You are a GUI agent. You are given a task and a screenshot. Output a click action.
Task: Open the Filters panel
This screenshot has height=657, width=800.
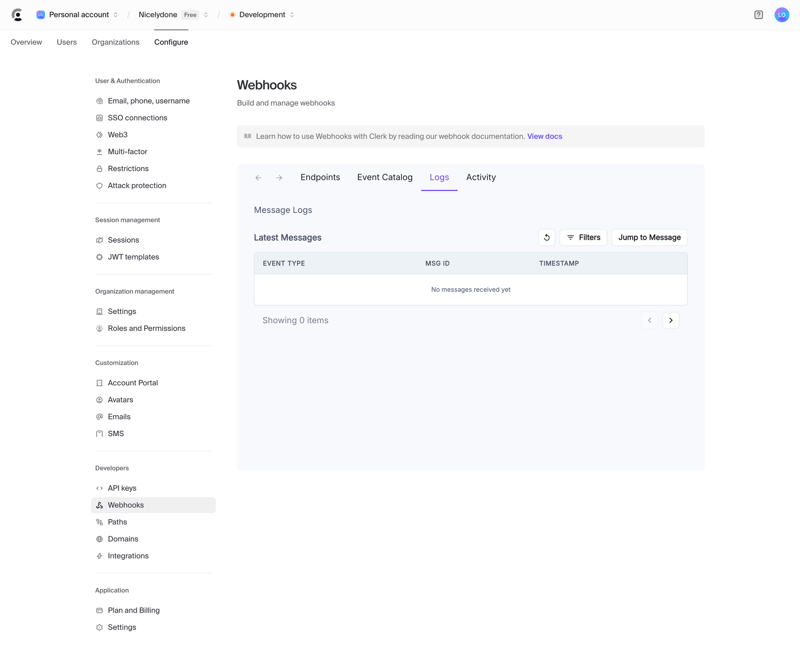(584, 237)
